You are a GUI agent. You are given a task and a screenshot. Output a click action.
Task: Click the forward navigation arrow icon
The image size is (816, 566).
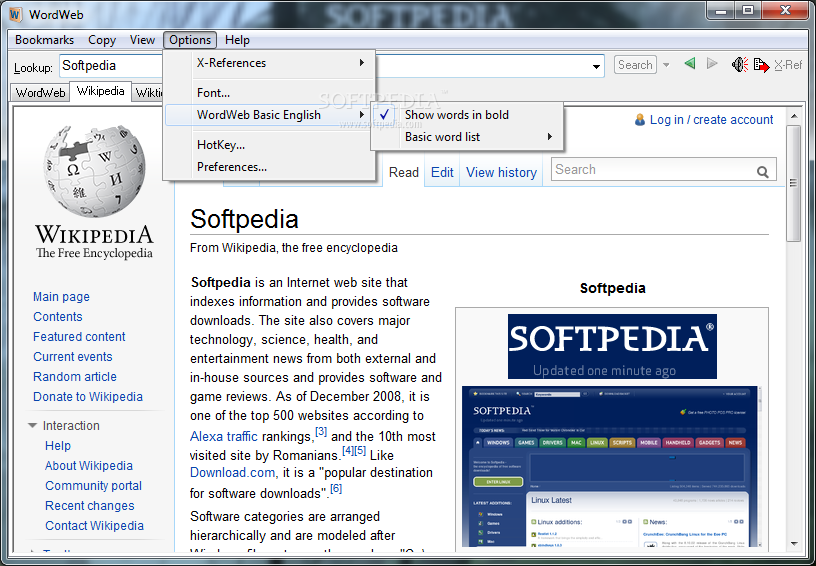(x=712, y=64)
